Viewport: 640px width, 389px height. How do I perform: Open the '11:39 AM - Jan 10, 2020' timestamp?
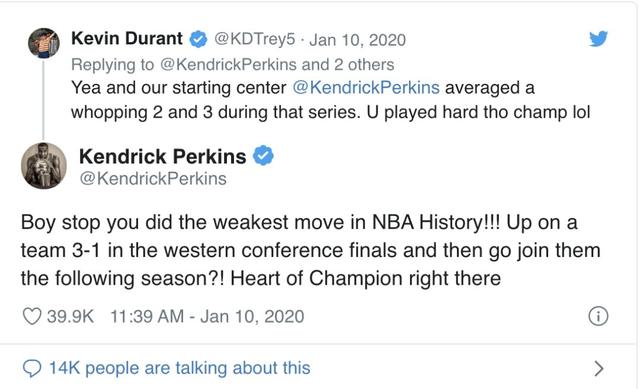tap(207, 317)
